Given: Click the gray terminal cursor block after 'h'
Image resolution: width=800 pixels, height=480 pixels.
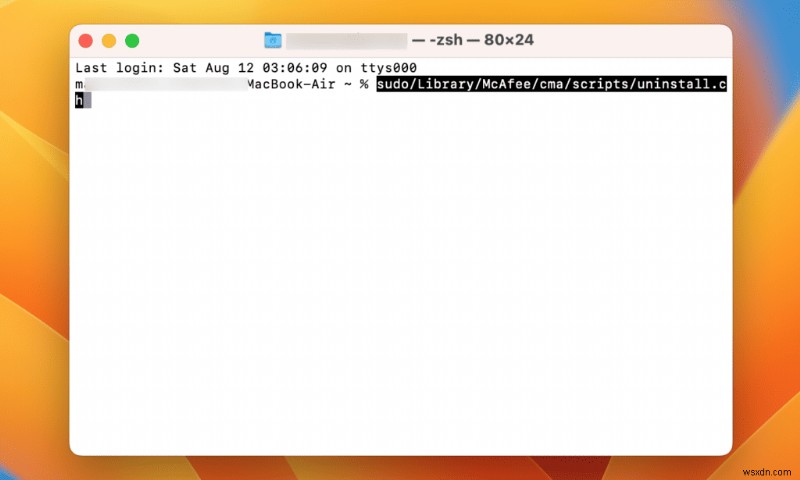Looking at the screenshot, I should tap(87, 100).
